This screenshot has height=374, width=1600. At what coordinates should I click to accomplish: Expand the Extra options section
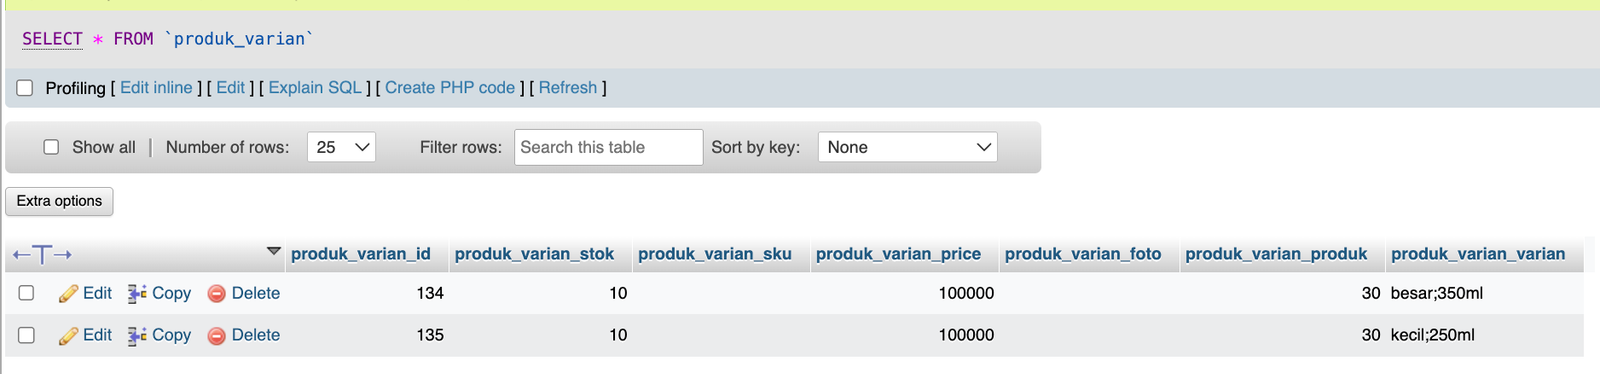point(59,201)
